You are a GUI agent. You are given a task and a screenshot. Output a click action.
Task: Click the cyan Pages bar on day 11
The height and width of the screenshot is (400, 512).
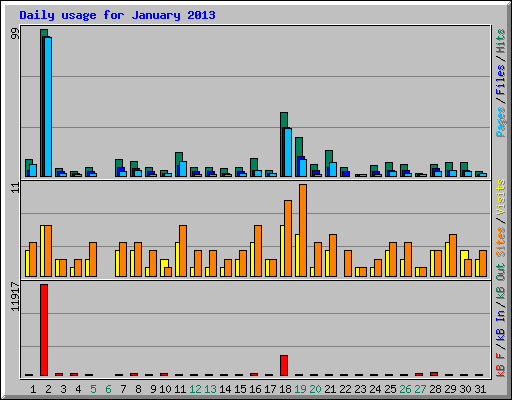[x=183, y=169]
